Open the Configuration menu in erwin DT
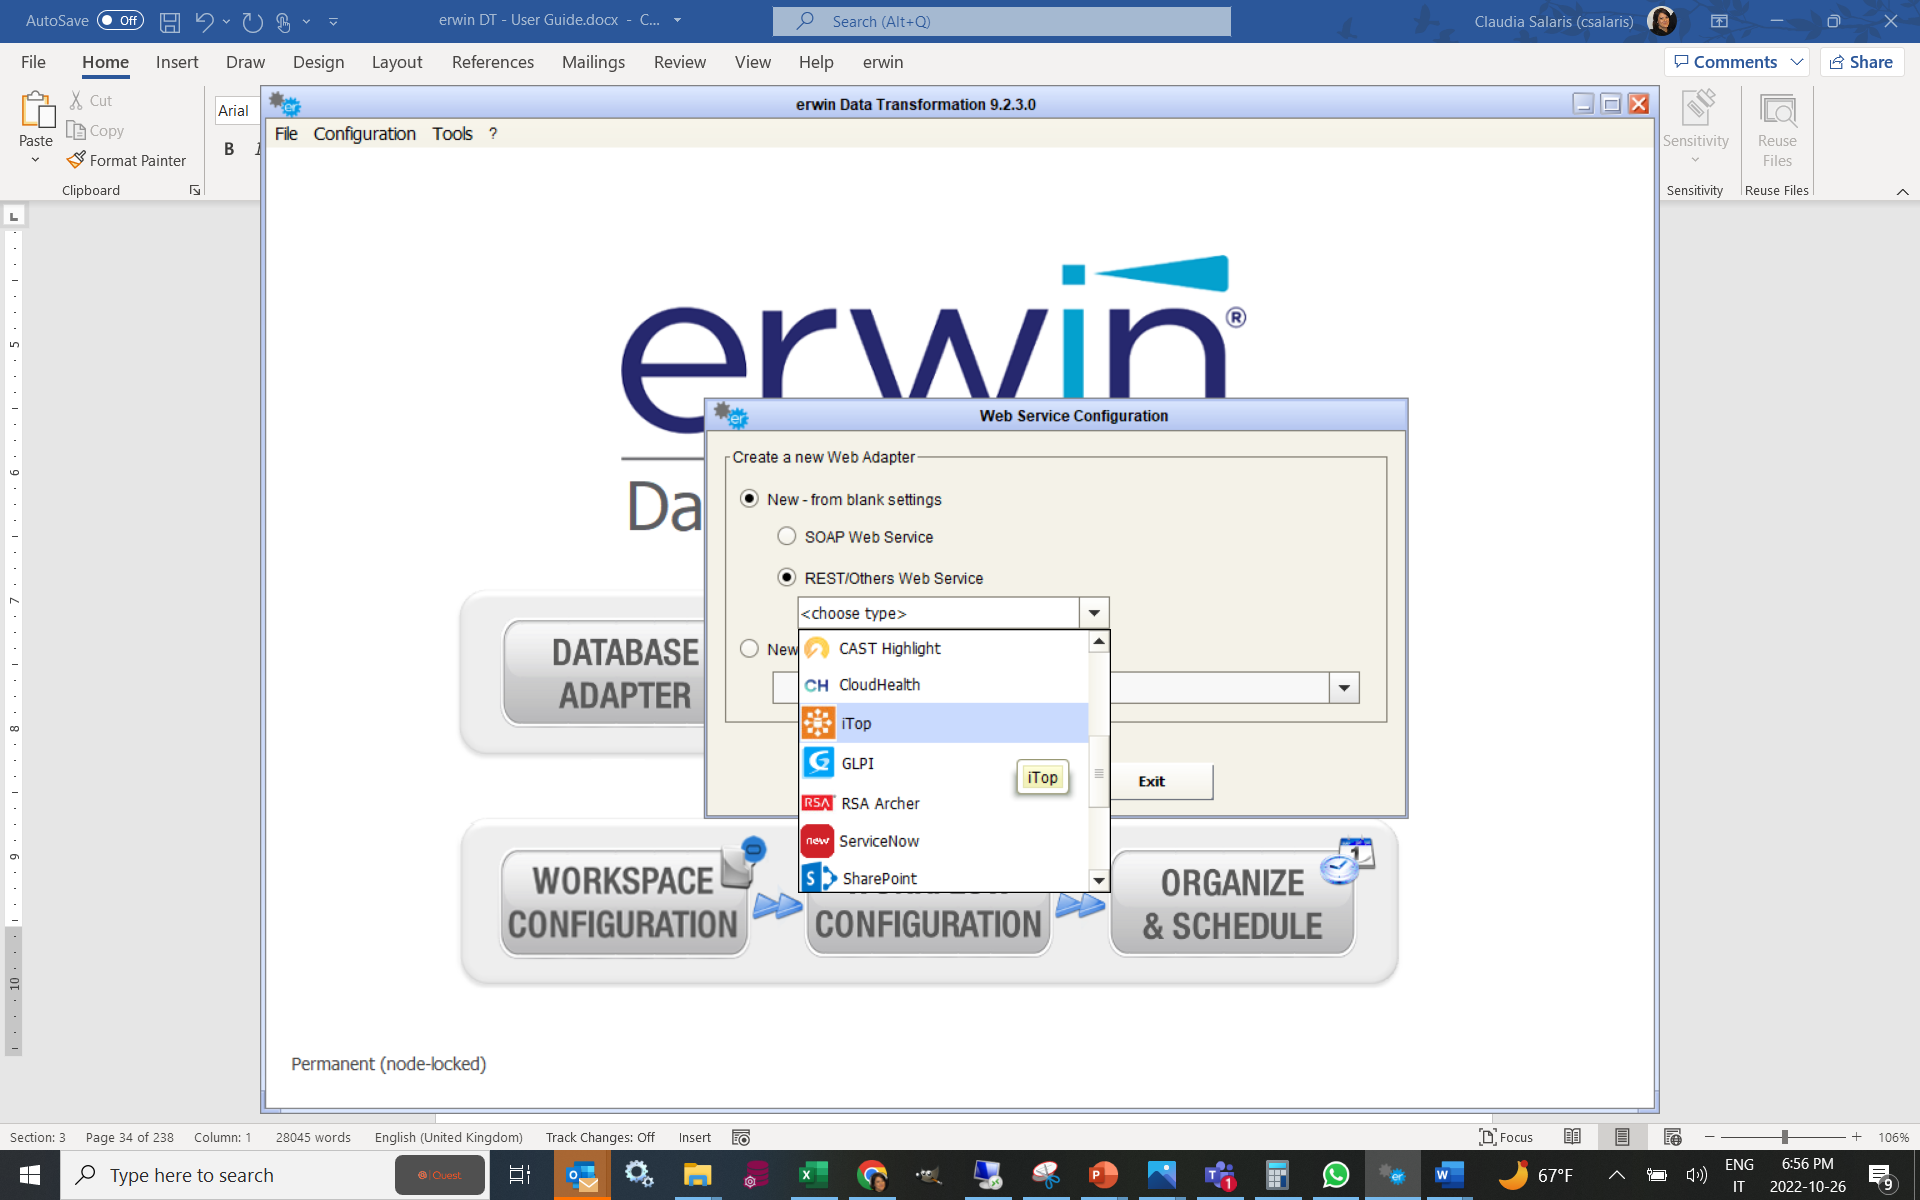The height and width of the screenshot is (1200, 1920). 364,134
